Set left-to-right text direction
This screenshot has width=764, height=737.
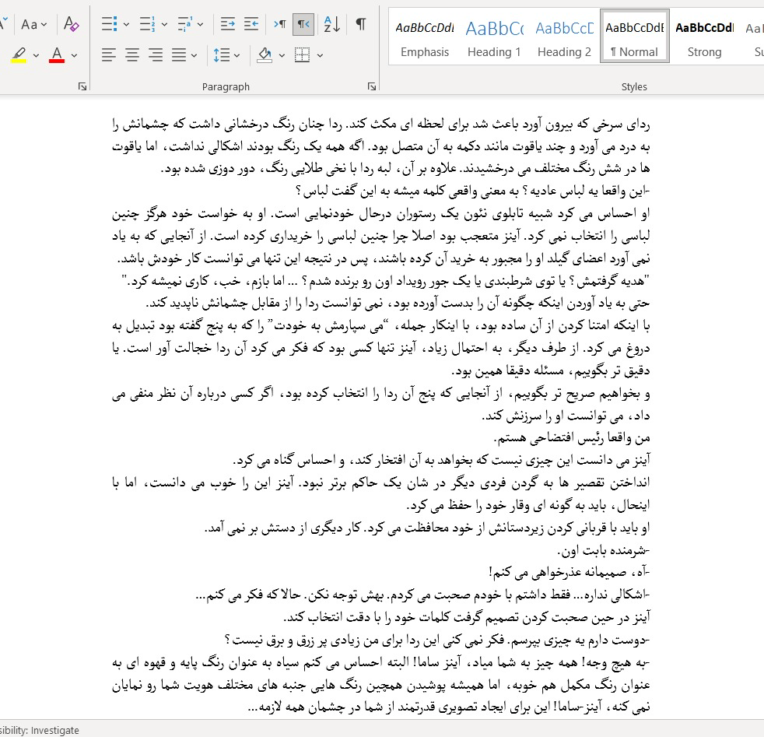[280, 24]
